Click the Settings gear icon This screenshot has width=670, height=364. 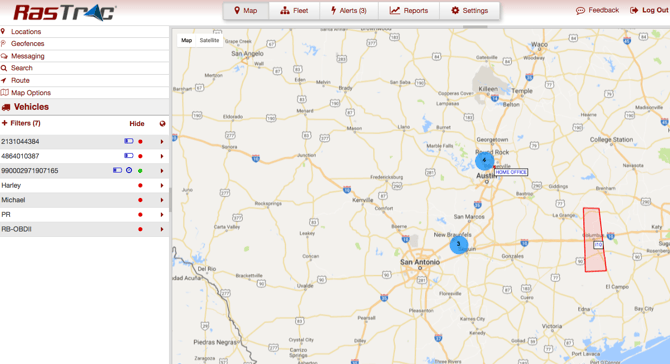click(455, 10)
